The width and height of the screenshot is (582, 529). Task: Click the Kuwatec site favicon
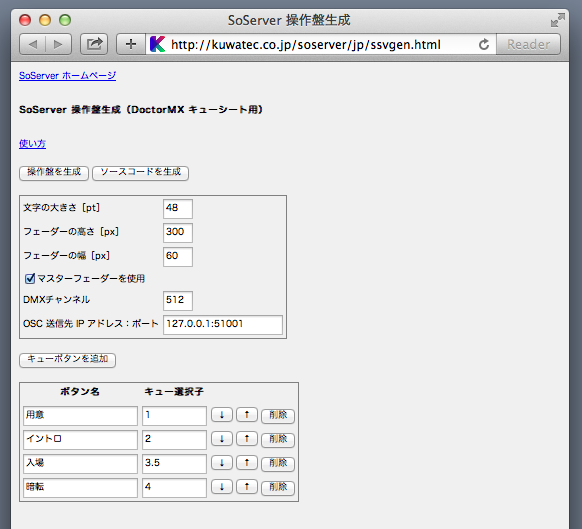pos(157,44)
